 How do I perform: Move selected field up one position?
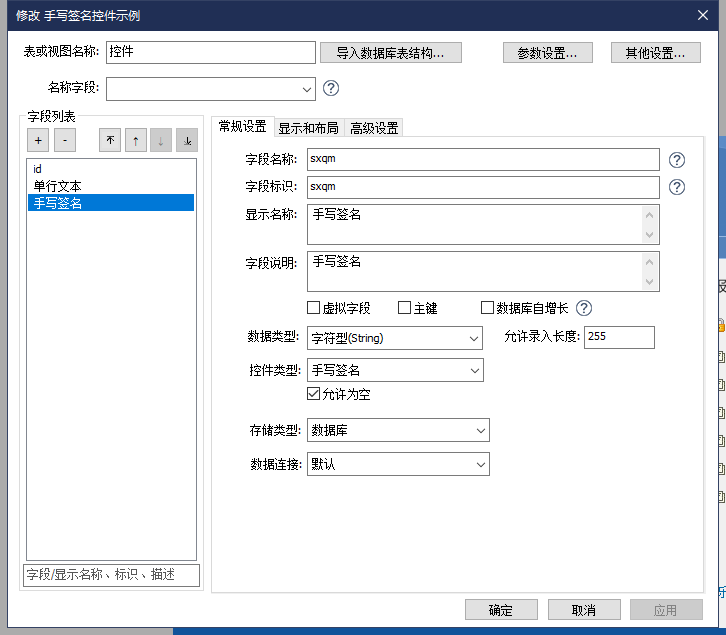tap(135, 141)
